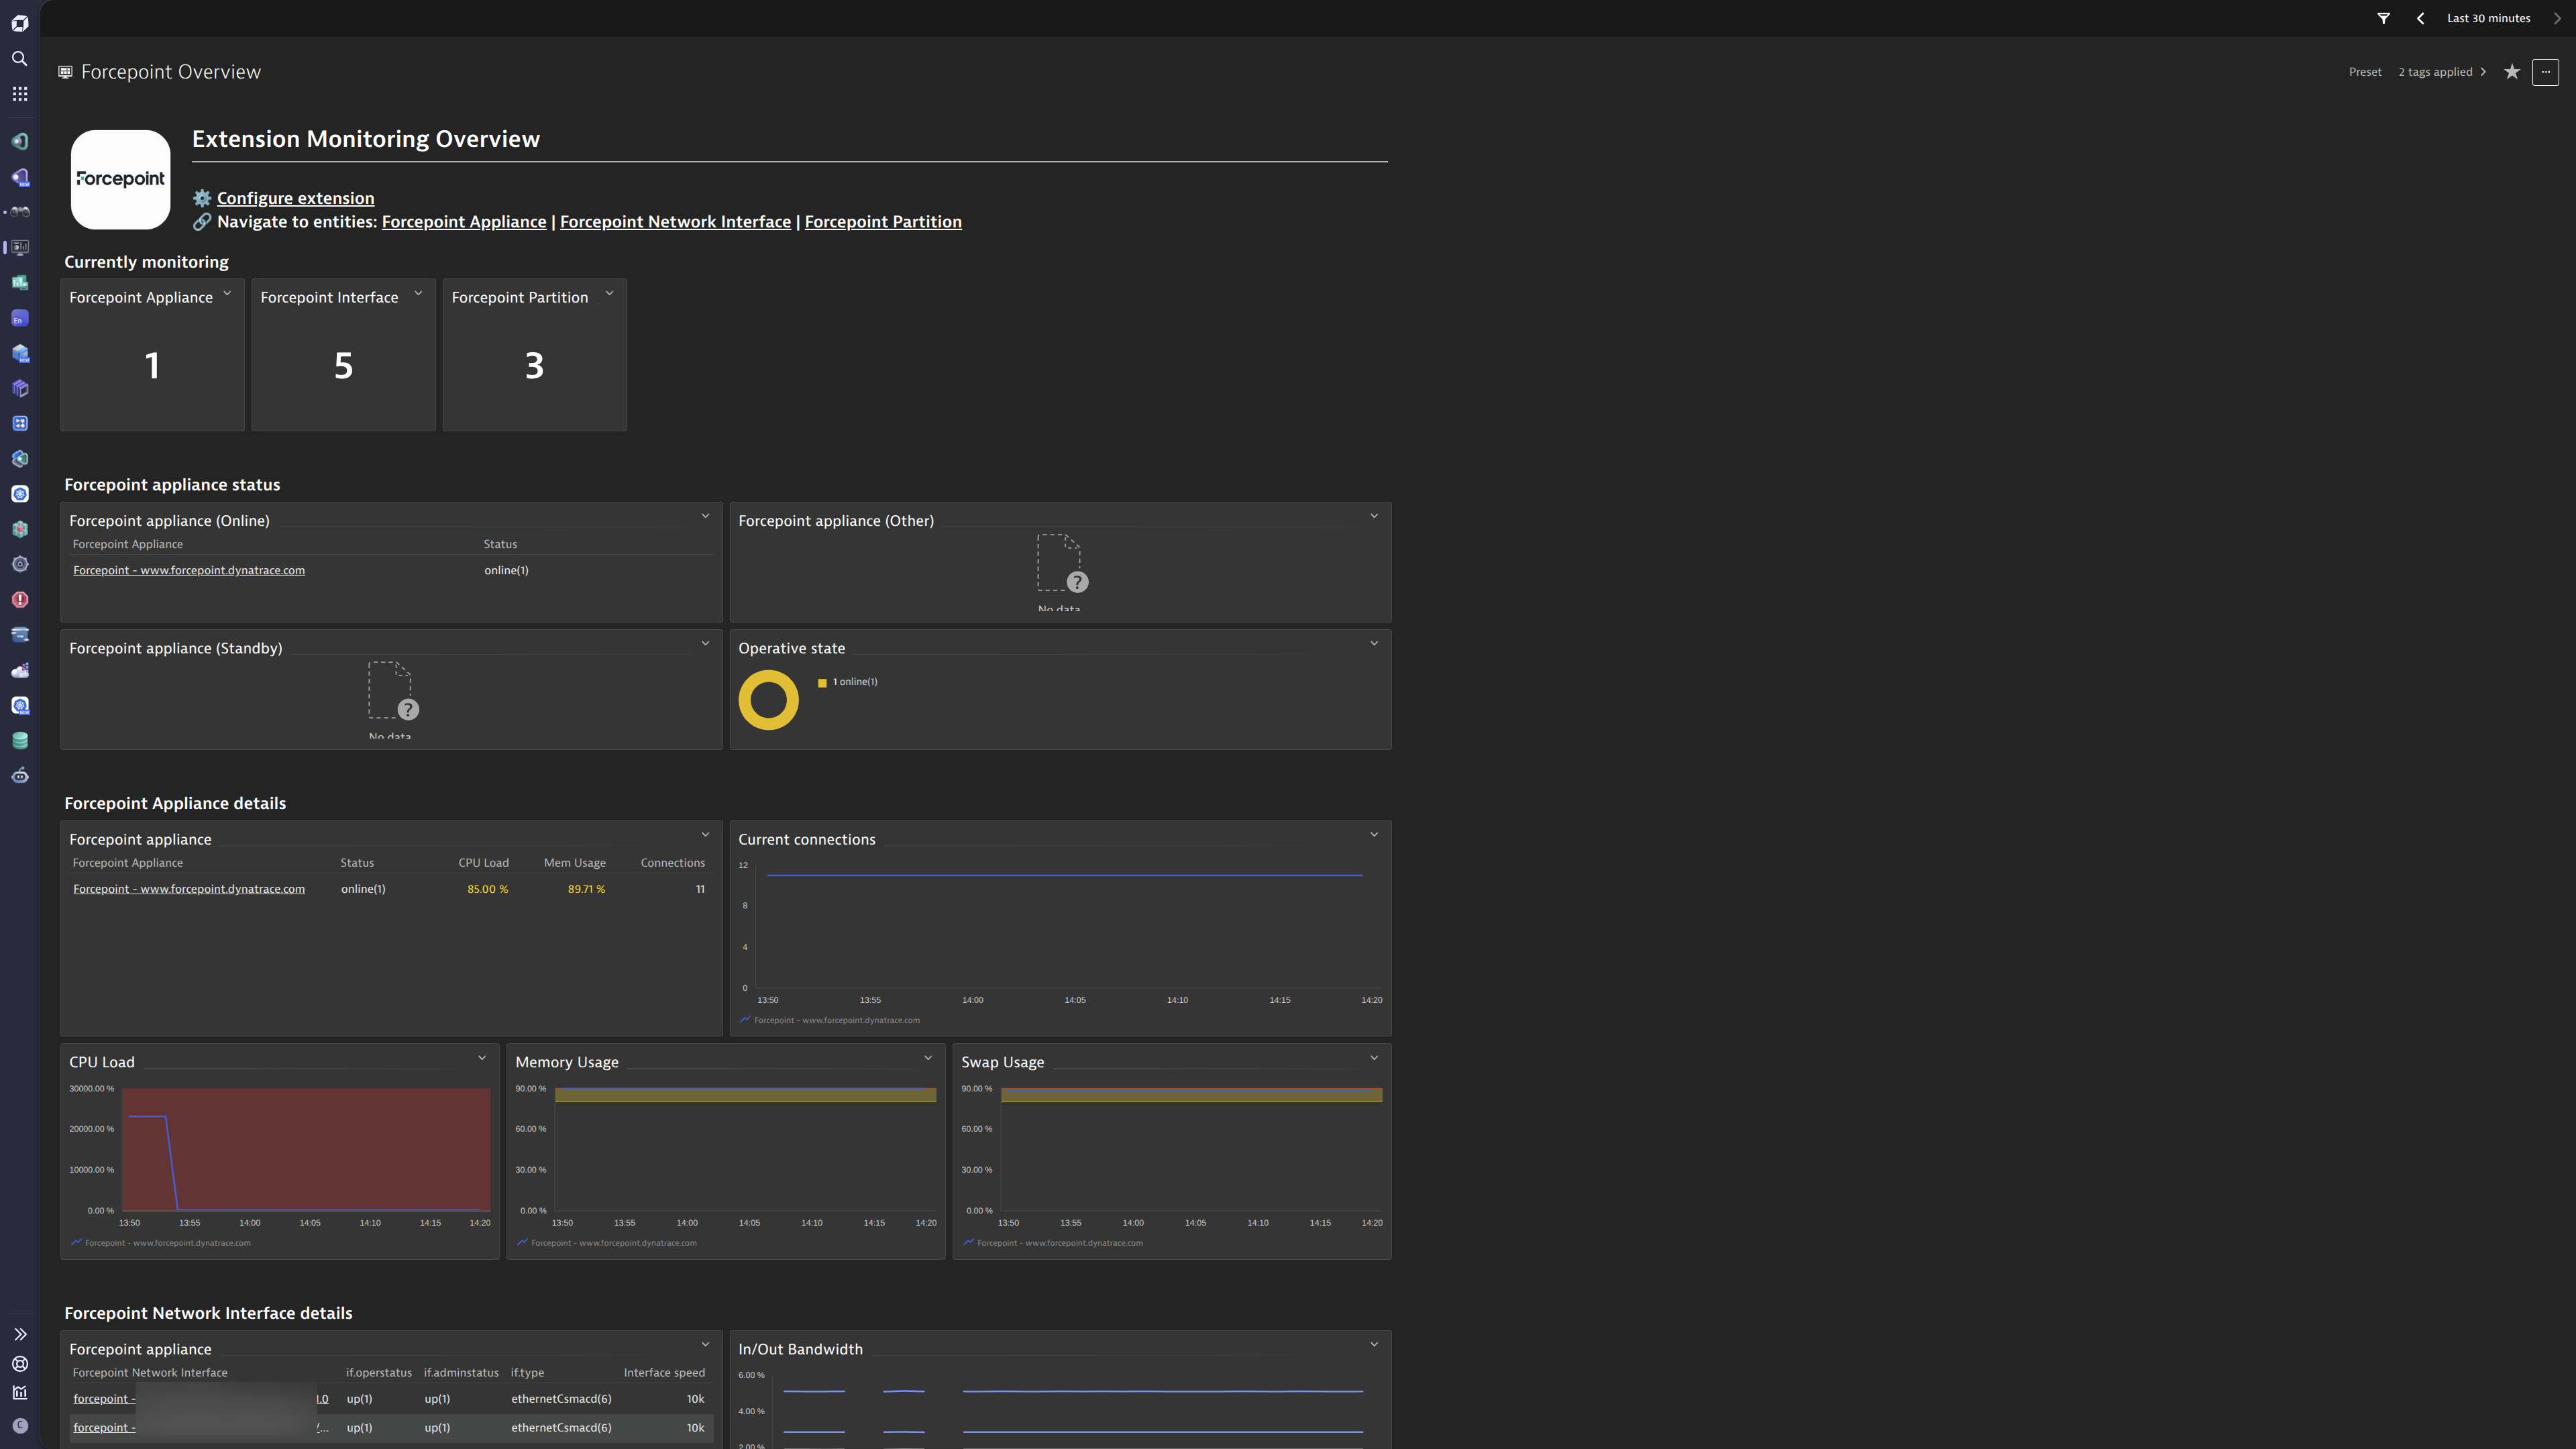This screenshot has width=2576, height=1449.
Task: Click the 'if.operstatus' column header
Action: click(x=379, y=1373)
